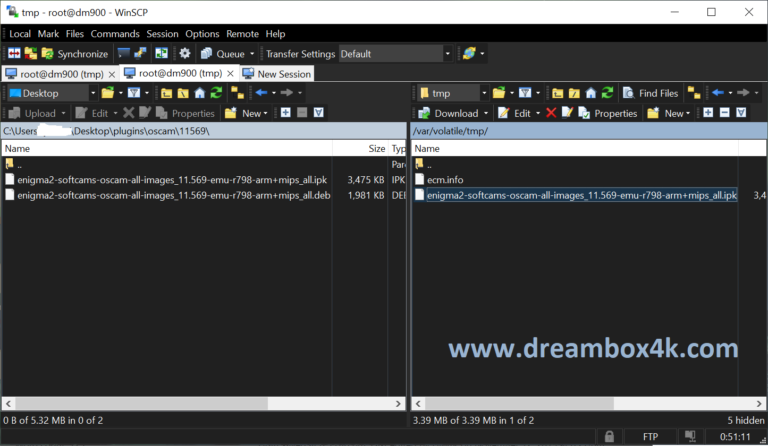Go to remote parent directory icon
This screenshot has width=768, height=446.
[x=557, y=93]
